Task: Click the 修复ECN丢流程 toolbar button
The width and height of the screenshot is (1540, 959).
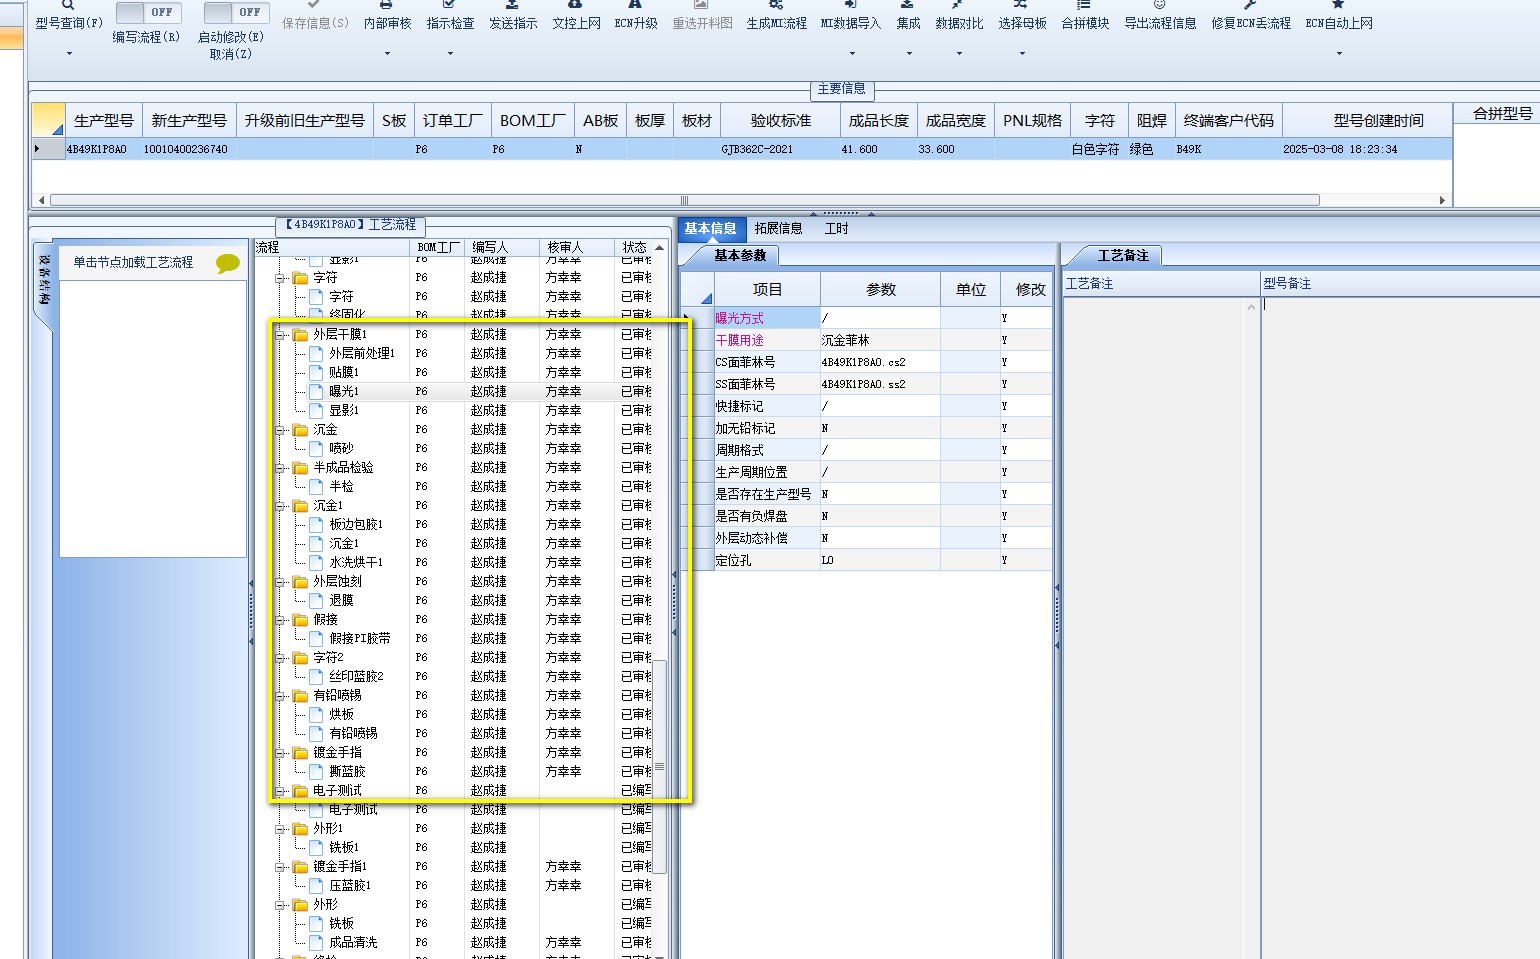Action: pyautogui.click(x=1251, y=16)
